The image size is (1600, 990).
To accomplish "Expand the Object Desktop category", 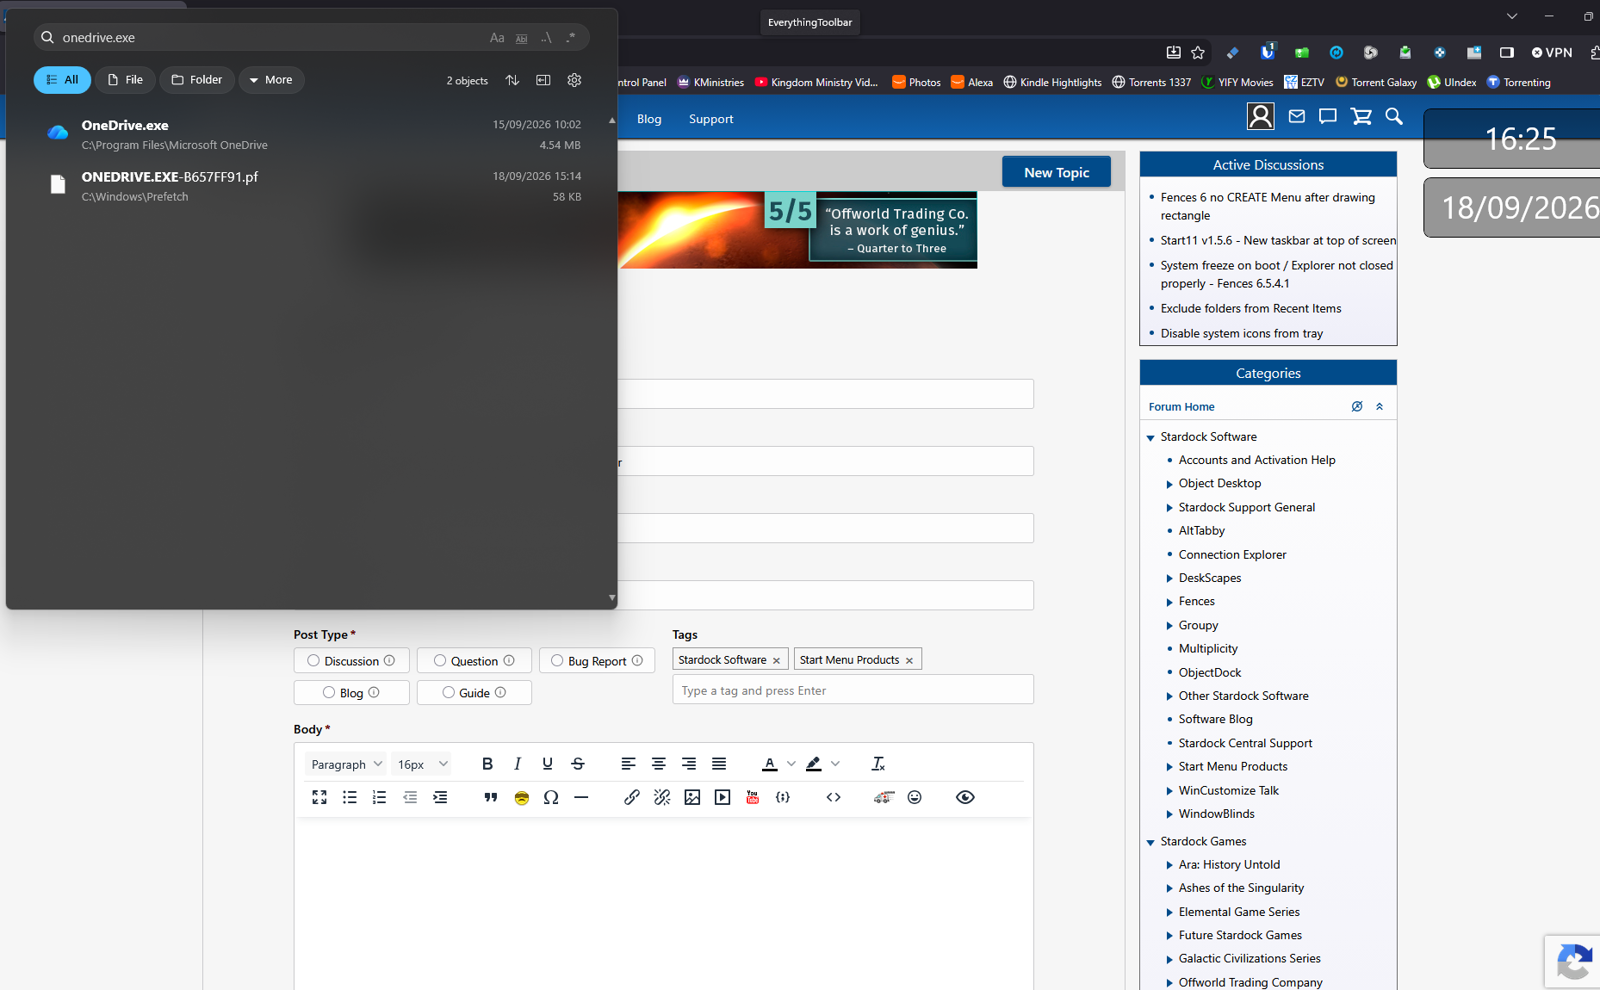I will [x=1169, y=484].
